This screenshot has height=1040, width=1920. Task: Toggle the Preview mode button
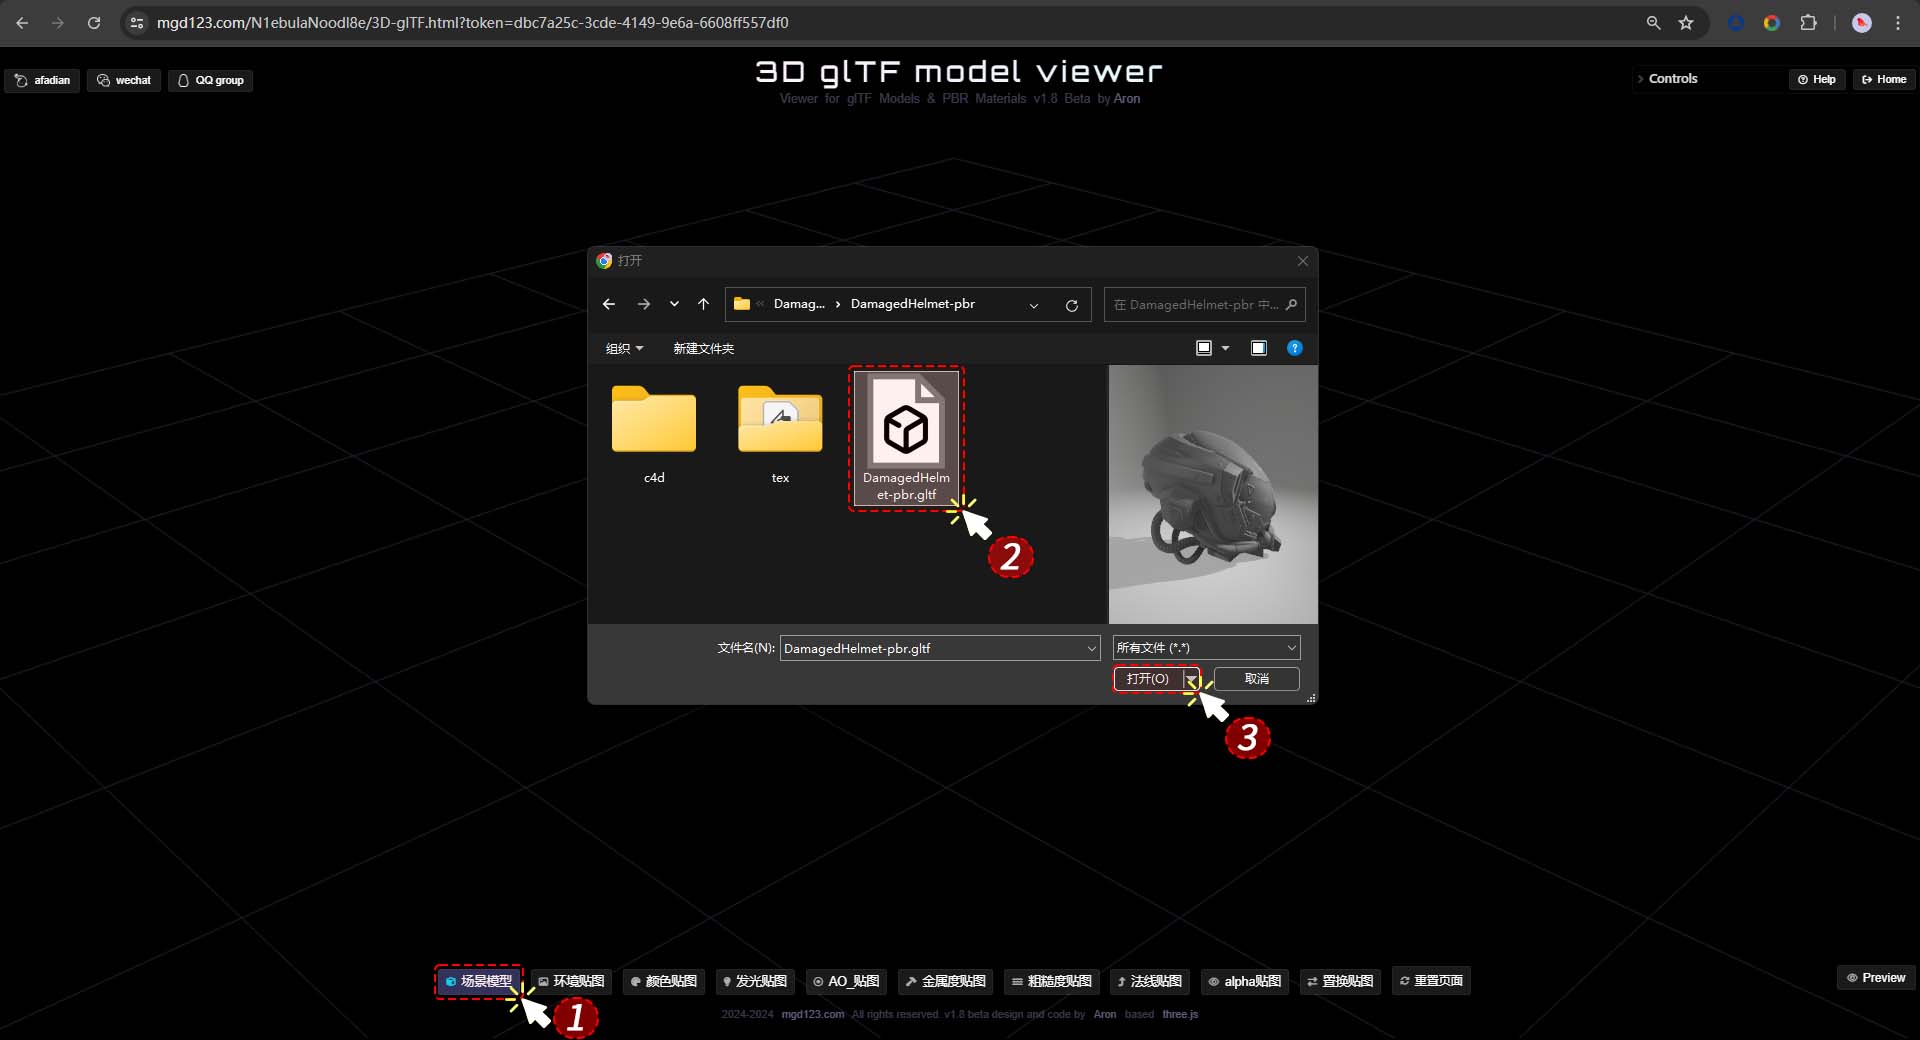click(x=1876, y=977)
